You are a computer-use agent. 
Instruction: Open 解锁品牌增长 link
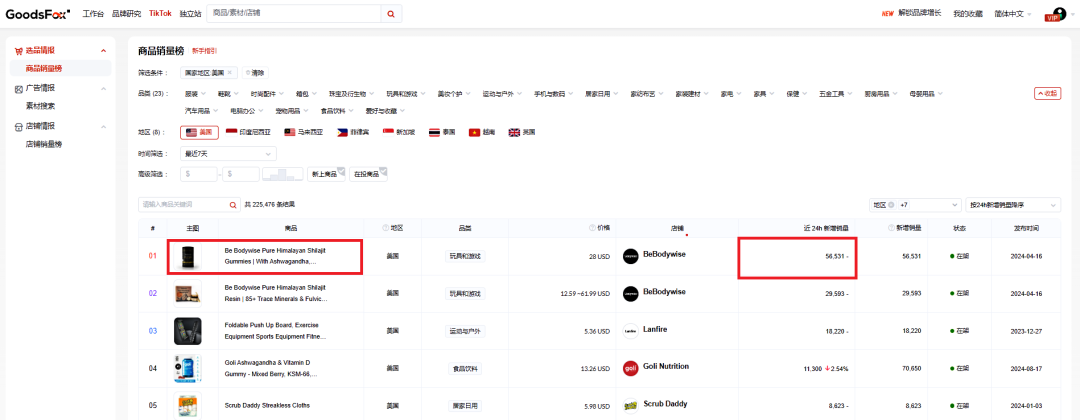point(920,13)
